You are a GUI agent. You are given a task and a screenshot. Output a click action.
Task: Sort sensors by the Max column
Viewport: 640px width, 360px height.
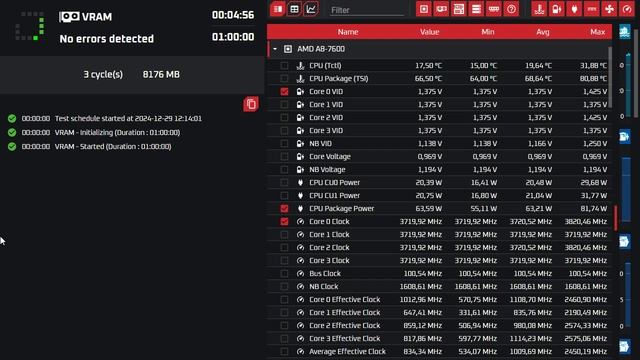(598, 32)
